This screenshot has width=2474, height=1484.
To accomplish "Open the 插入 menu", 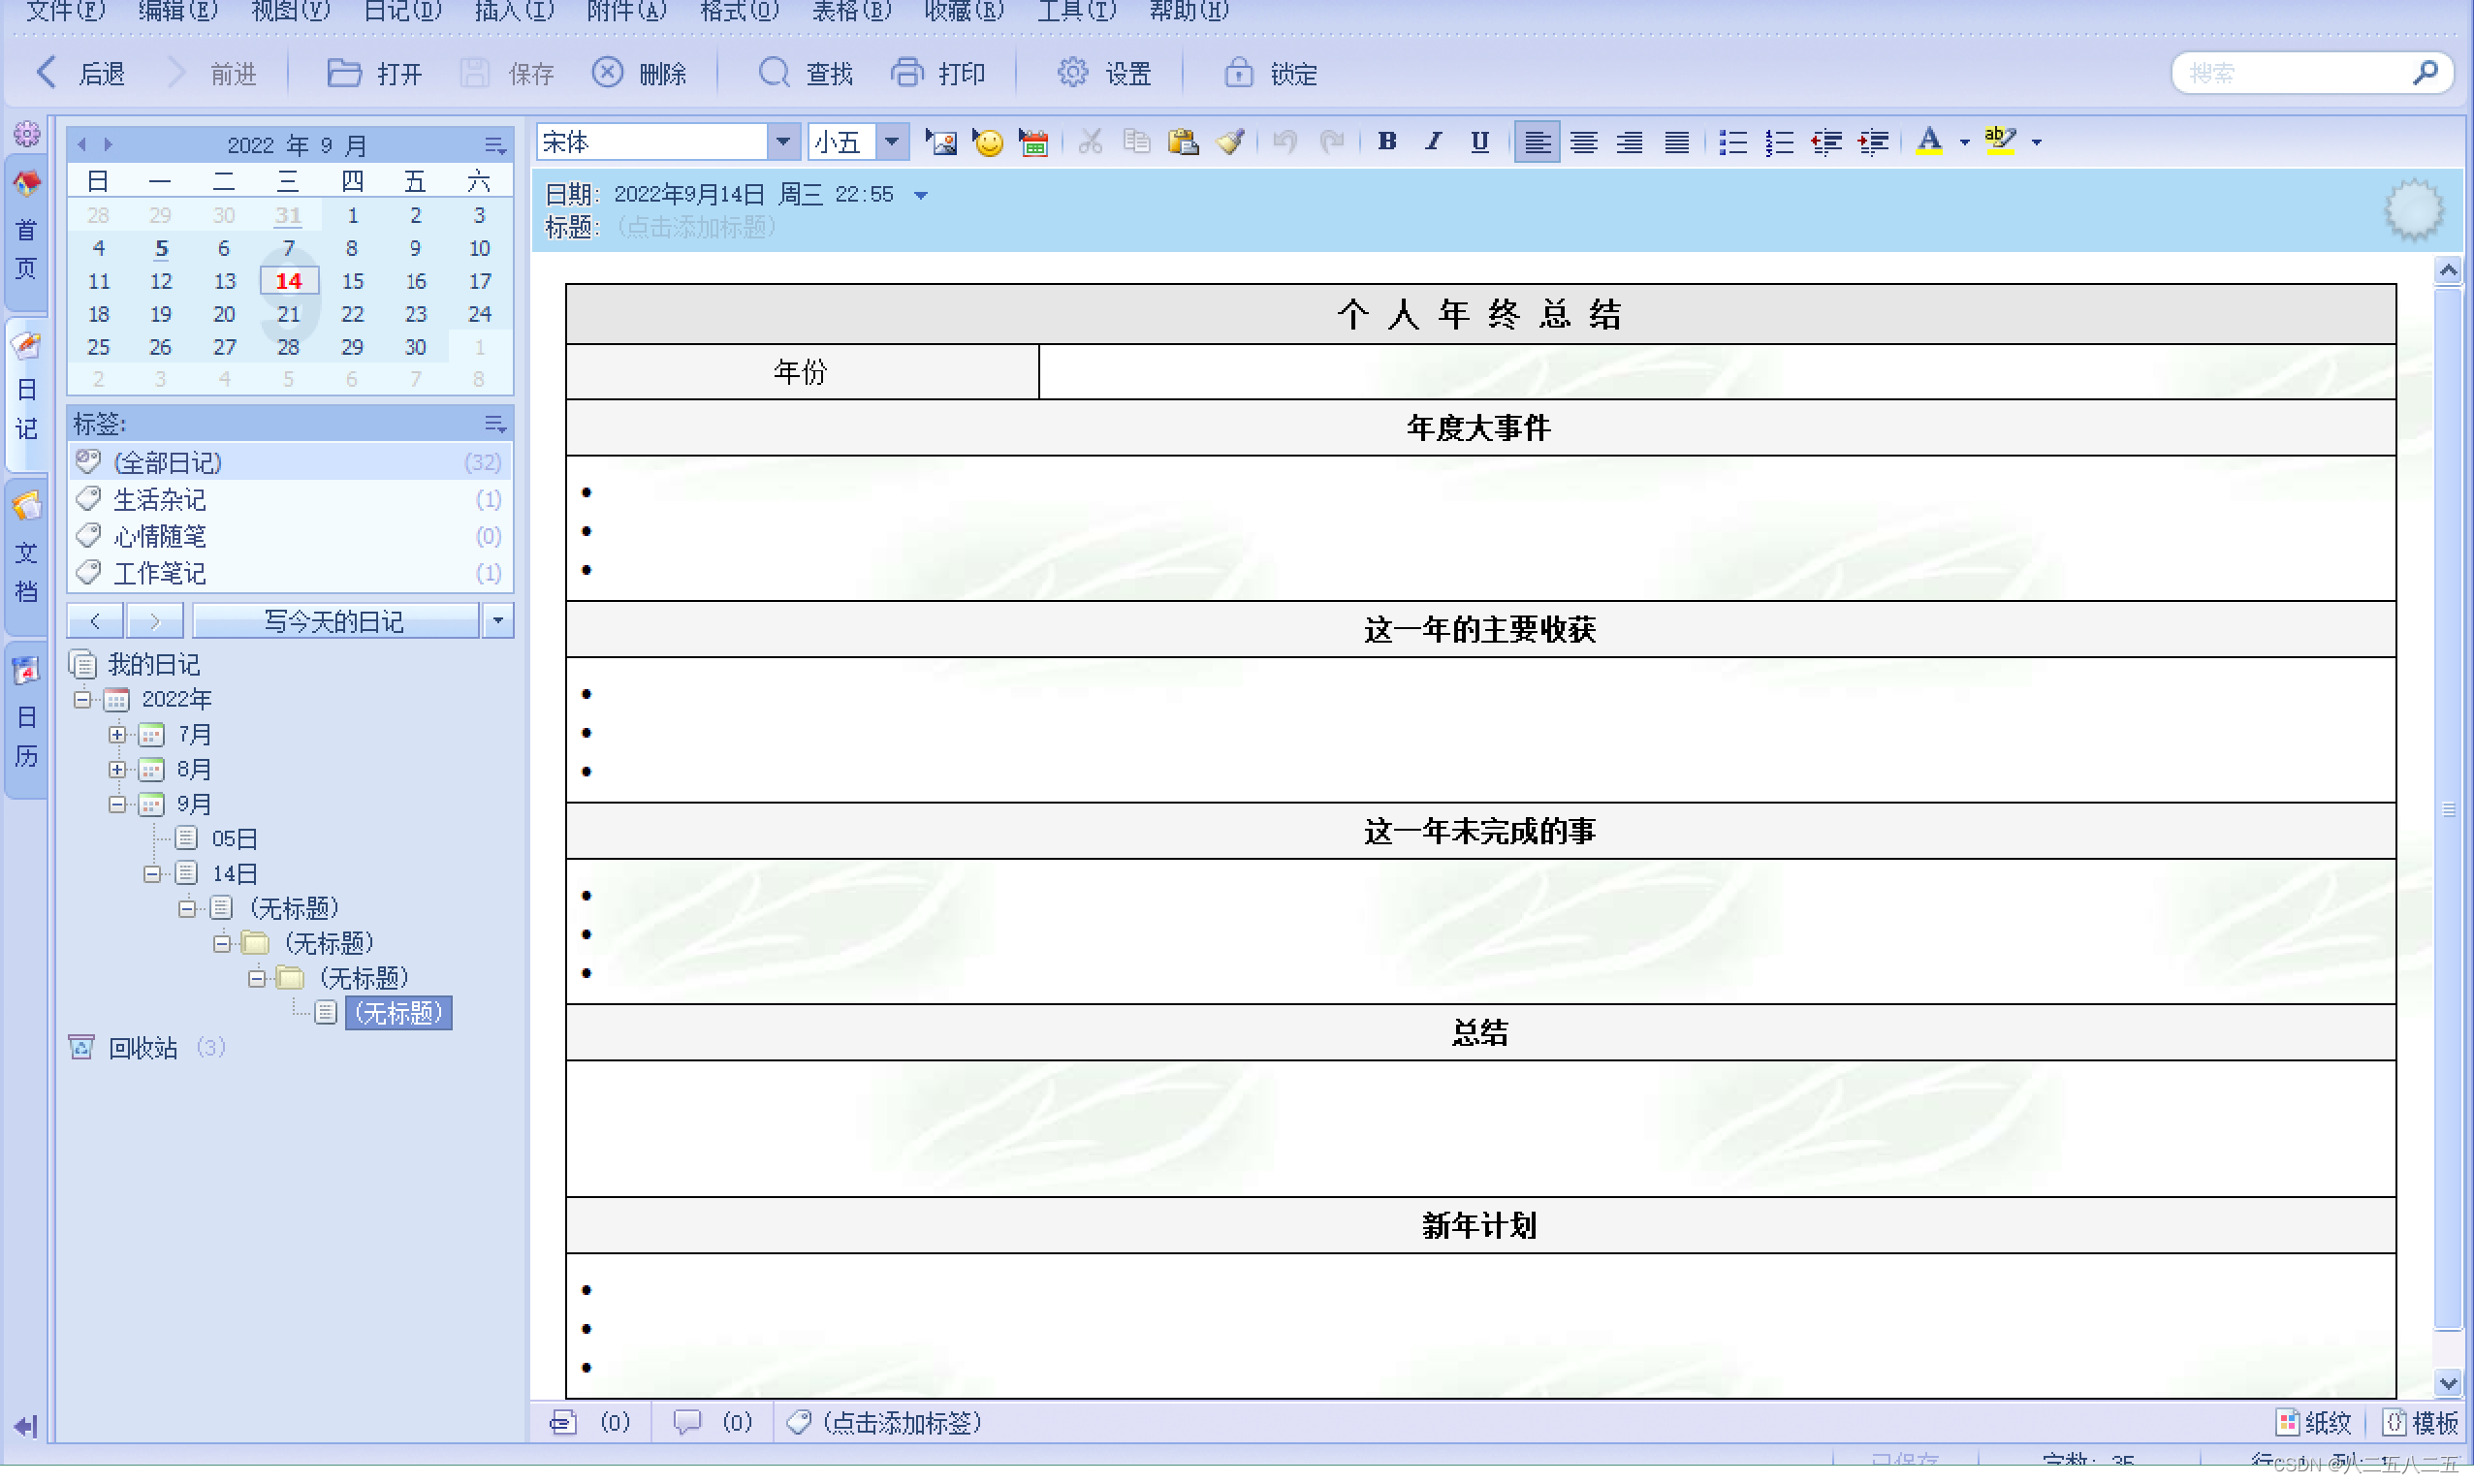I will coord(514,11).
